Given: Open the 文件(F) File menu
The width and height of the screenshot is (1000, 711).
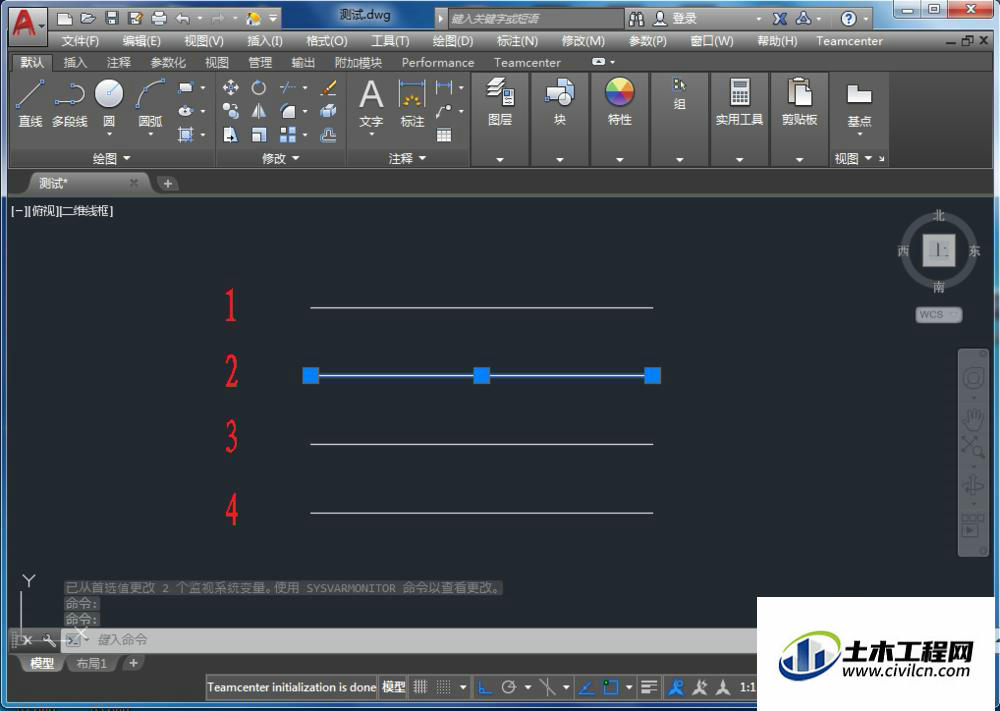Looking at the screenshot, I should click(x=80, y=41).
